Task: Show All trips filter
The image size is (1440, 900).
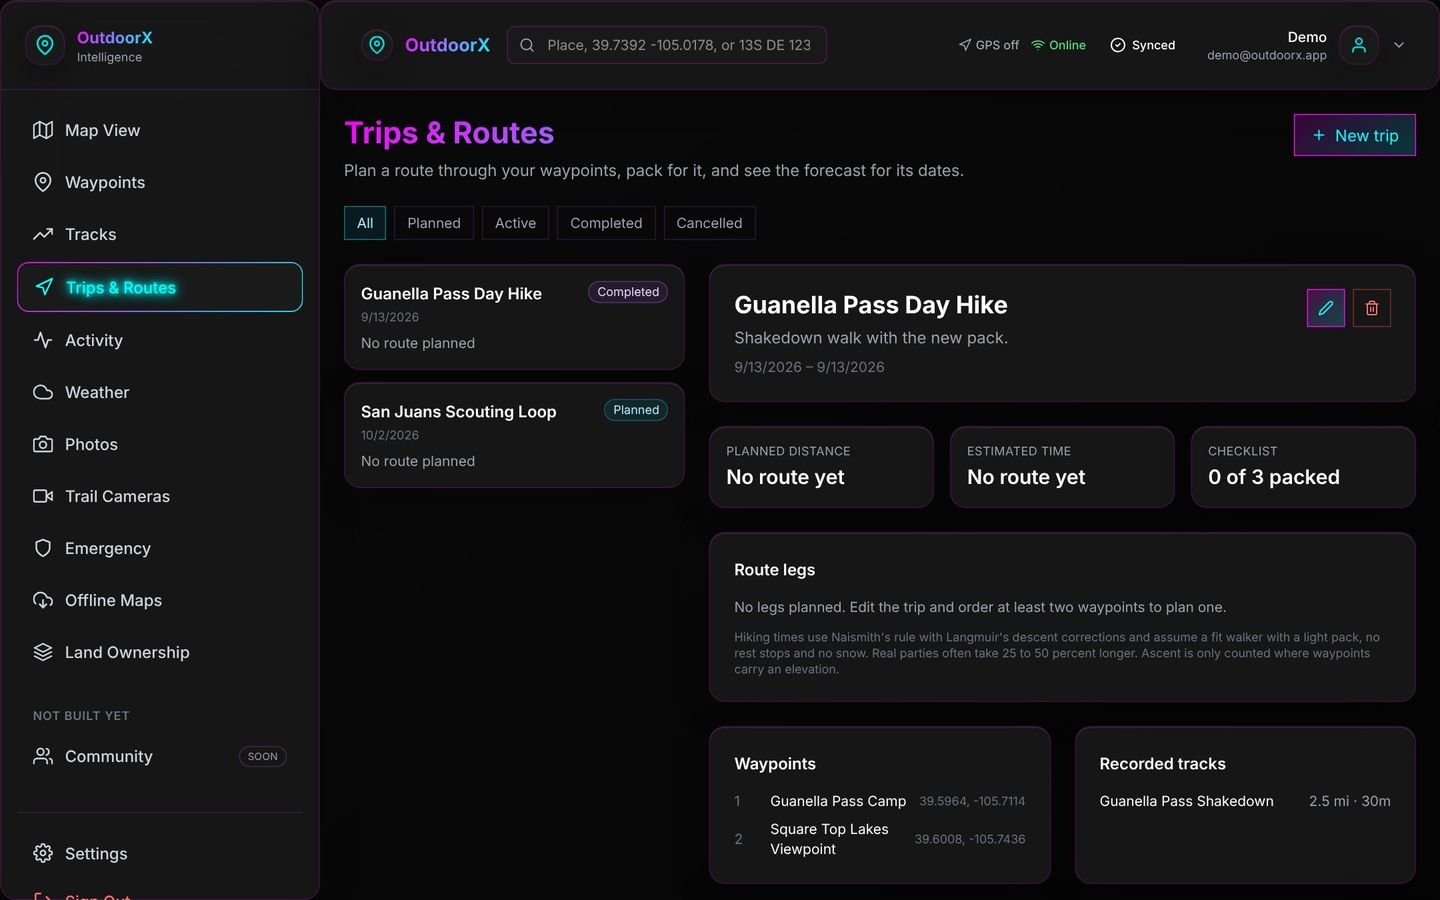Action: click(365, 223)
